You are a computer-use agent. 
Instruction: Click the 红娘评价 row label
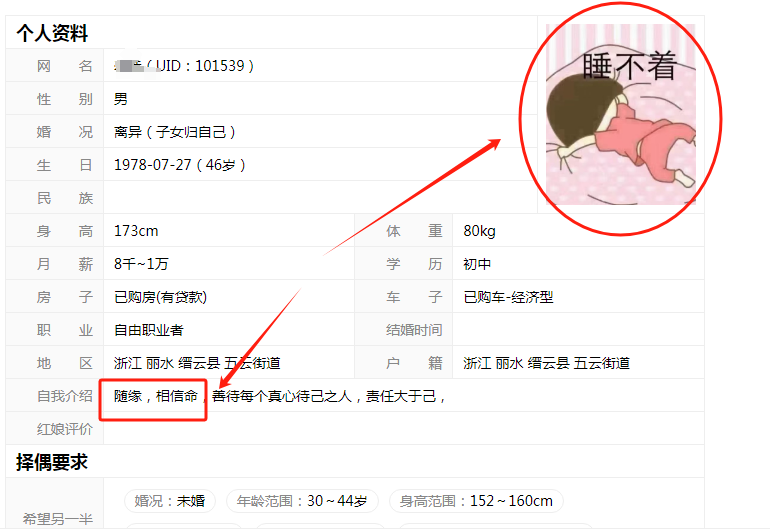pyautogui.click(x=65, y=429)
